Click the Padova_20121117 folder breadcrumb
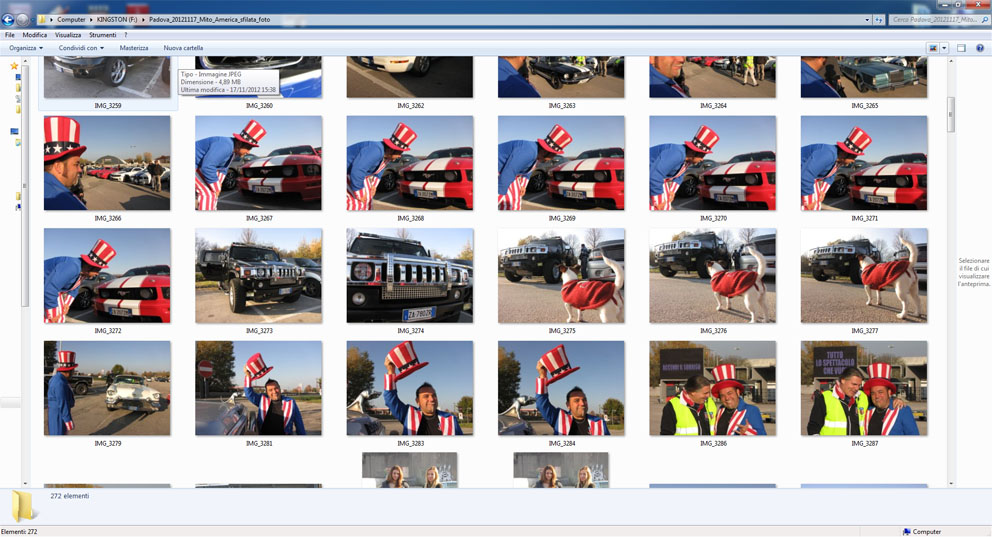This screenshot has width=992, height=537. pos(209,20)
